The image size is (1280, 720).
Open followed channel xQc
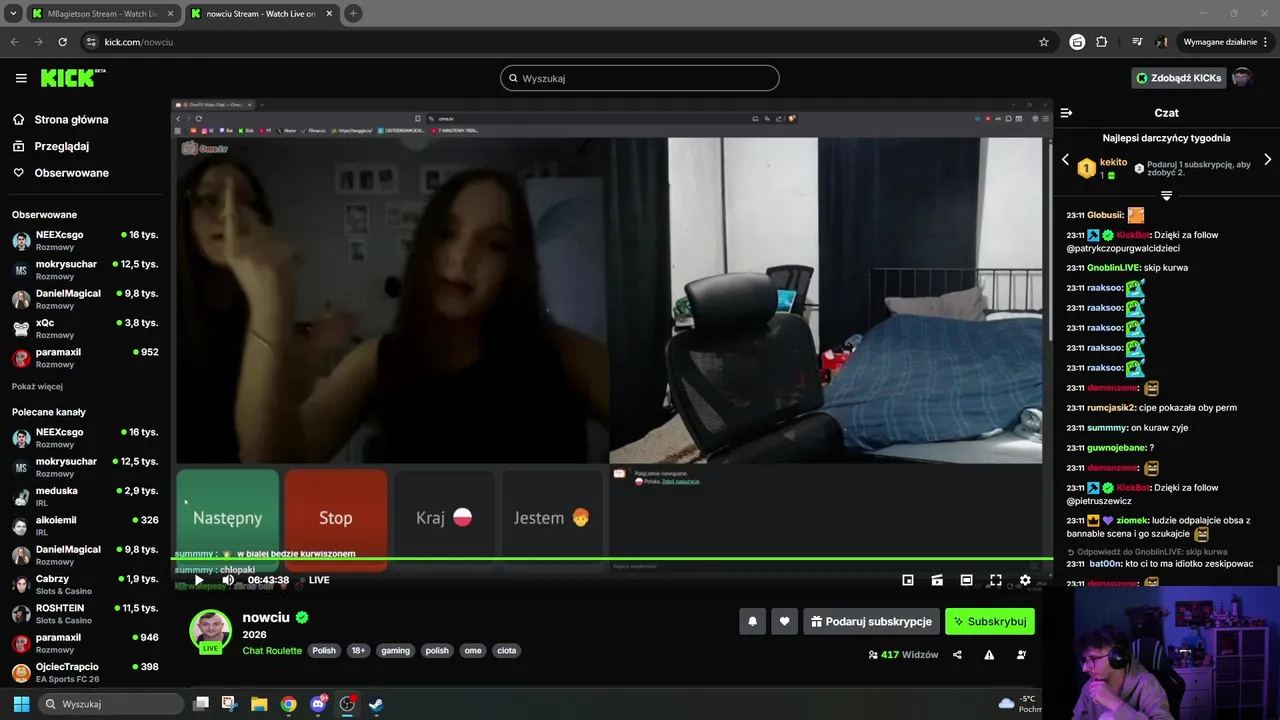coord(85,328)
